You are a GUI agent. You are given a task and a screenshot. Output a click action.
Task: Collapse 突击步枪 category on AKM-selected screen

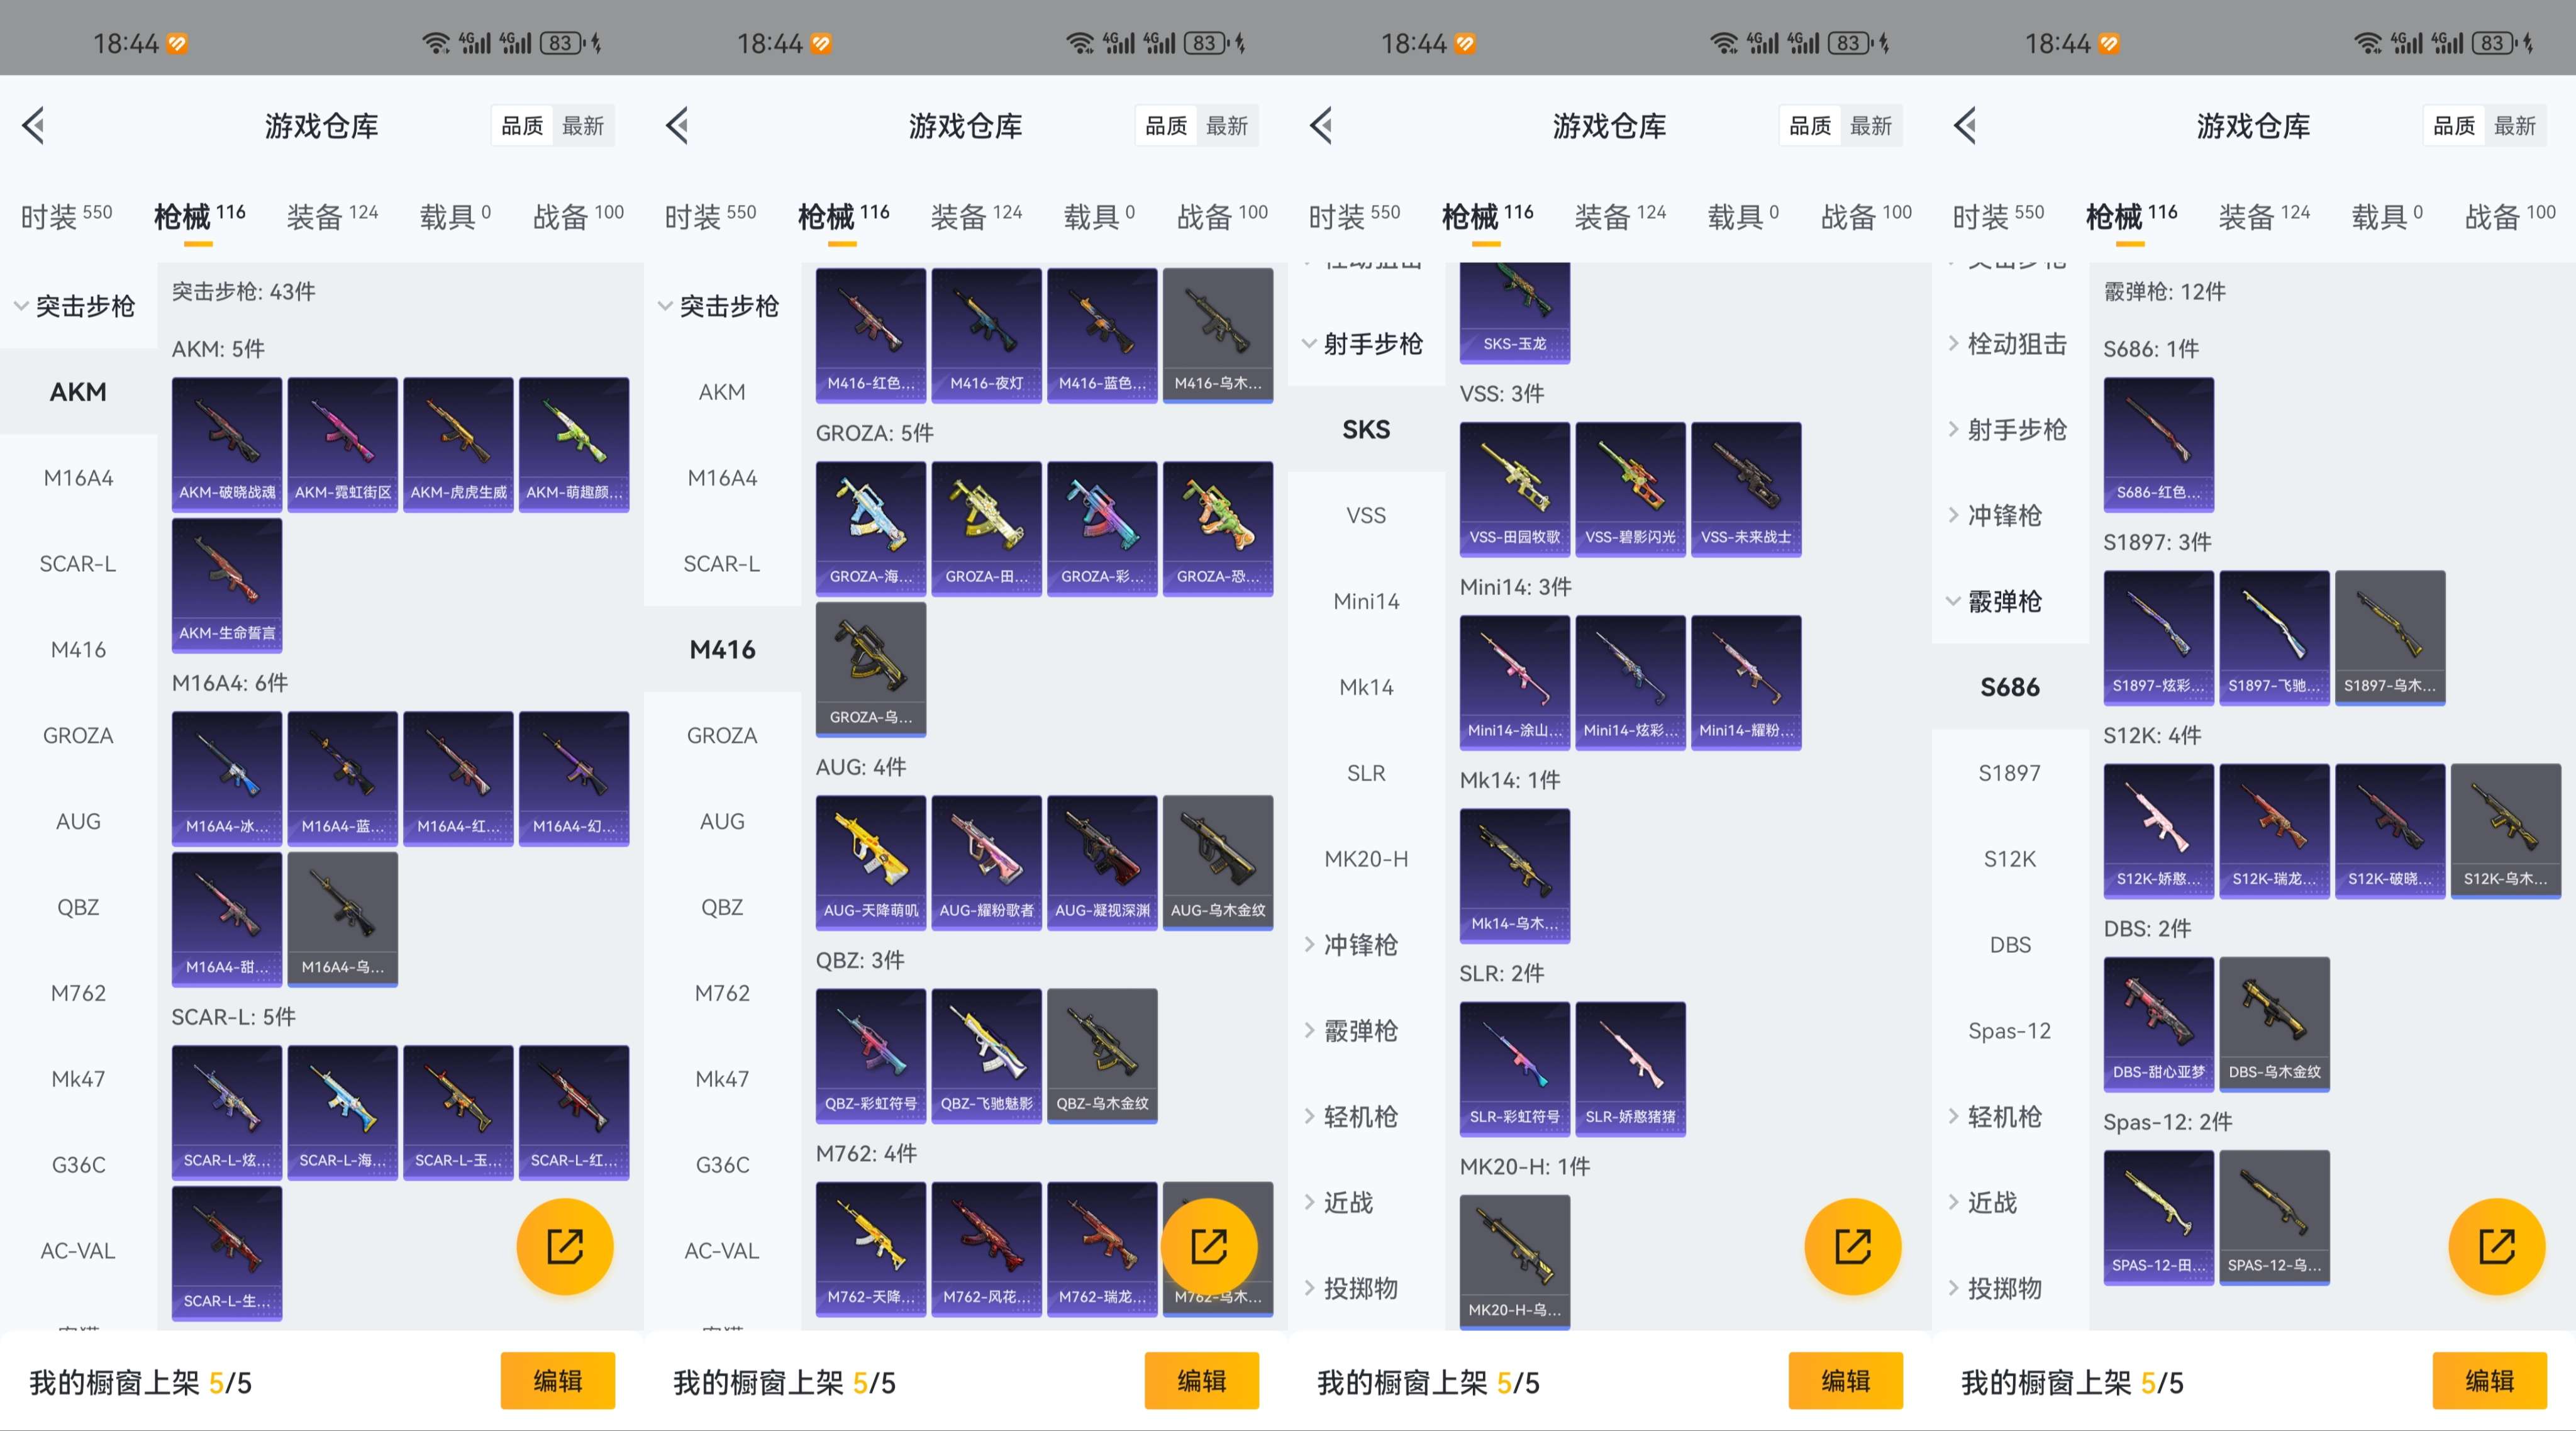[78, 306]
